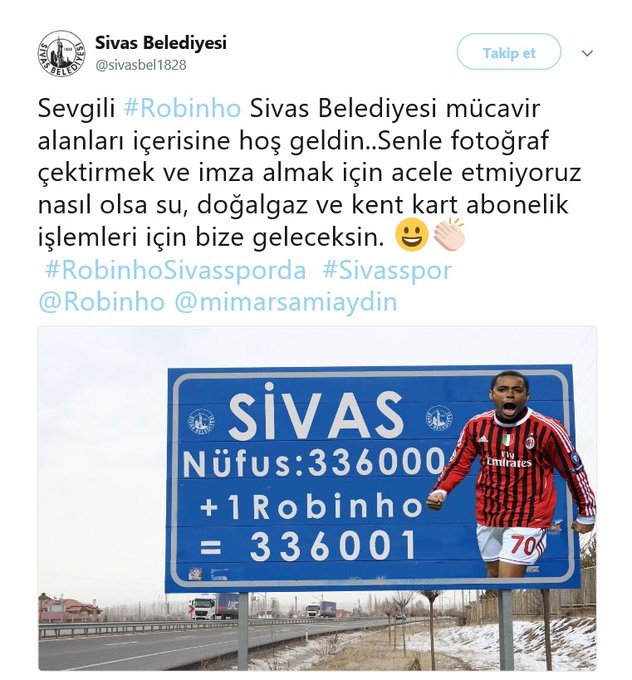The image size is (632, 680).
Task: Click the left municipality logo on sign
Action: [x=201, y=421]
